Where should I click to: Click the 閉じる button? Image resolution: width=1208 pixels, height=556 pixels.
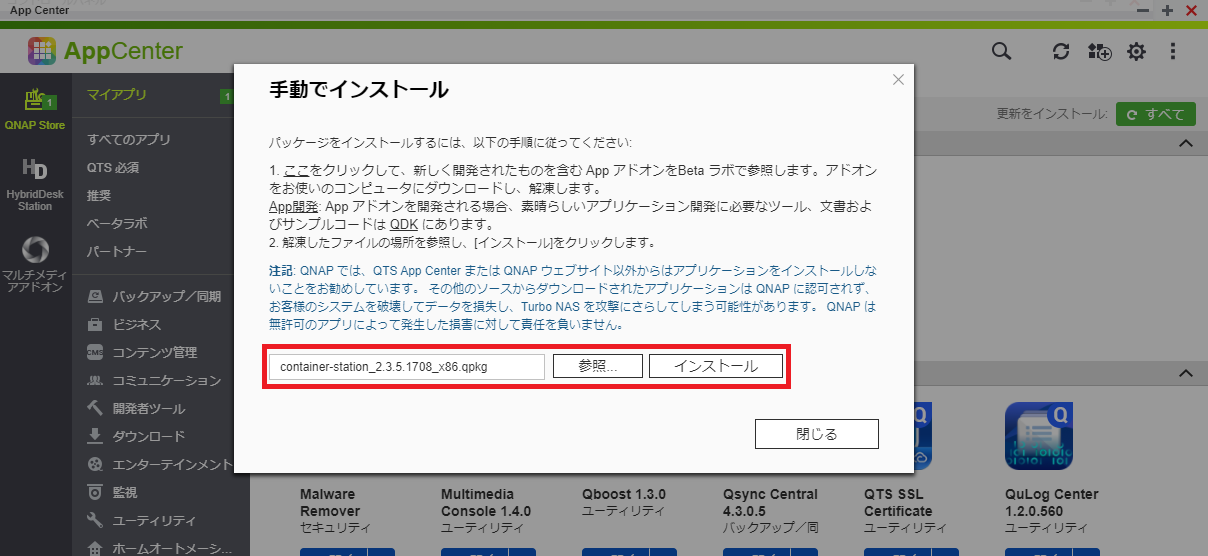point(816,434)
